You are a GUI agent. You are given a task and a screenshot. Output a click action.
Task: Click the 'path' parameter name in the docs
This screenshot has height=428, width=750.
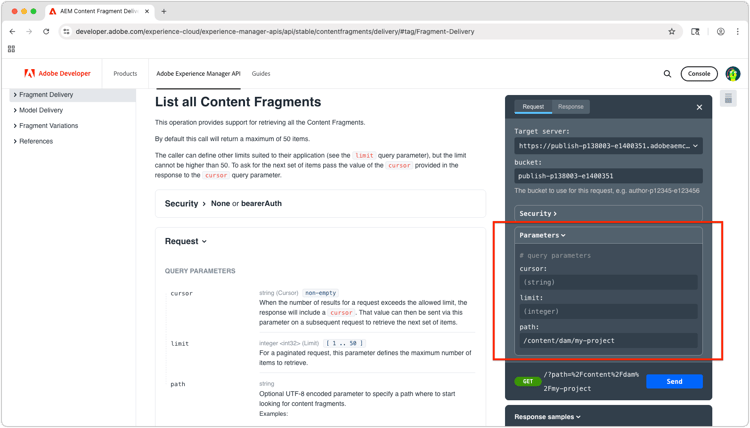(178, 384)
